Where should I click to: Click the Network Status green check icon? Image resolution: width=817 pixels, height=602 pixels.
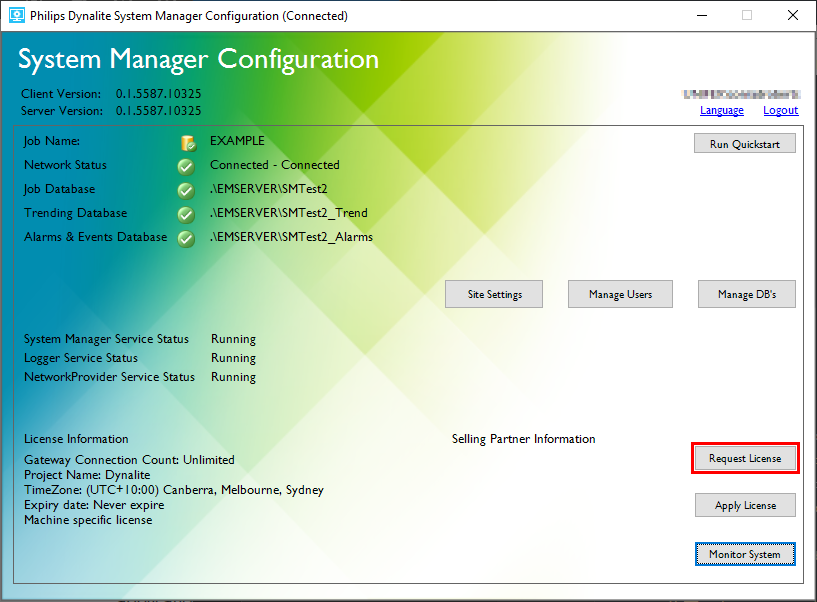[x=186, y=166]
